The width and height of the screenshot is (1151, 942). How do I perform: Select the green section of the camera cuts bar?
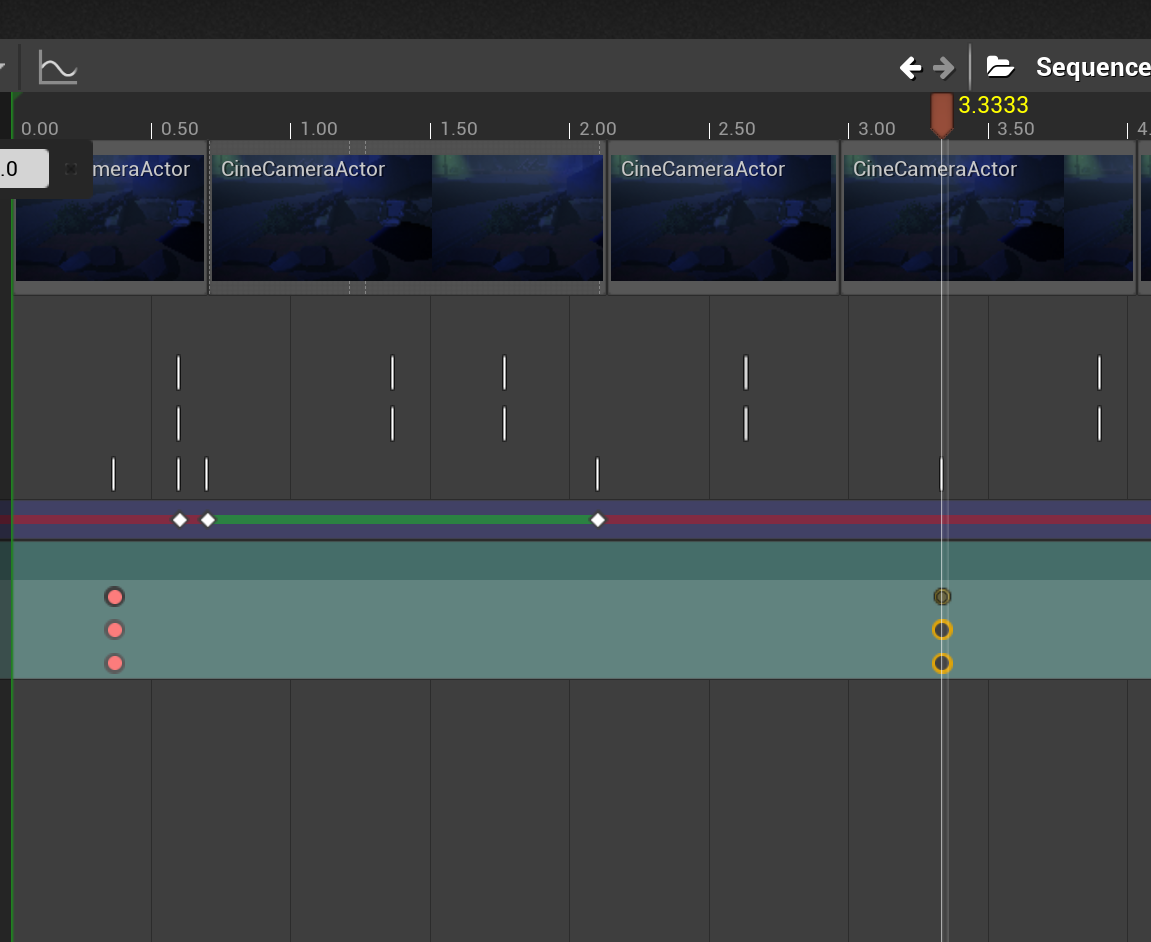coord(400,519)
